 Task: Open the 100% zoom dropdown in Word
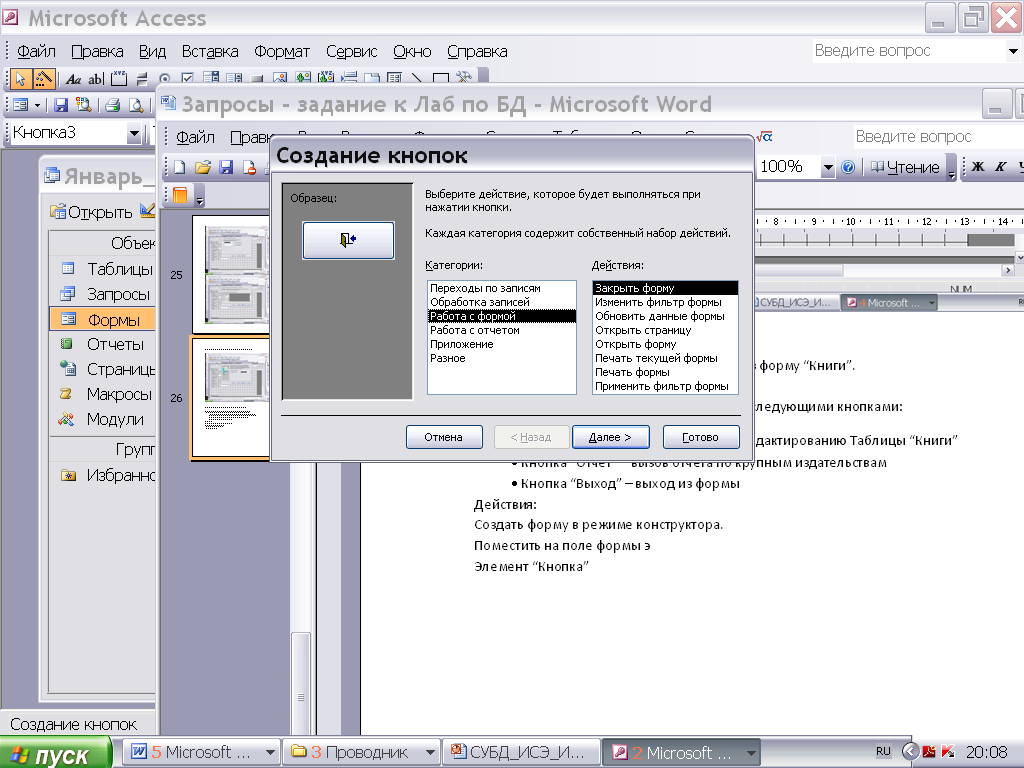[828, 167]
